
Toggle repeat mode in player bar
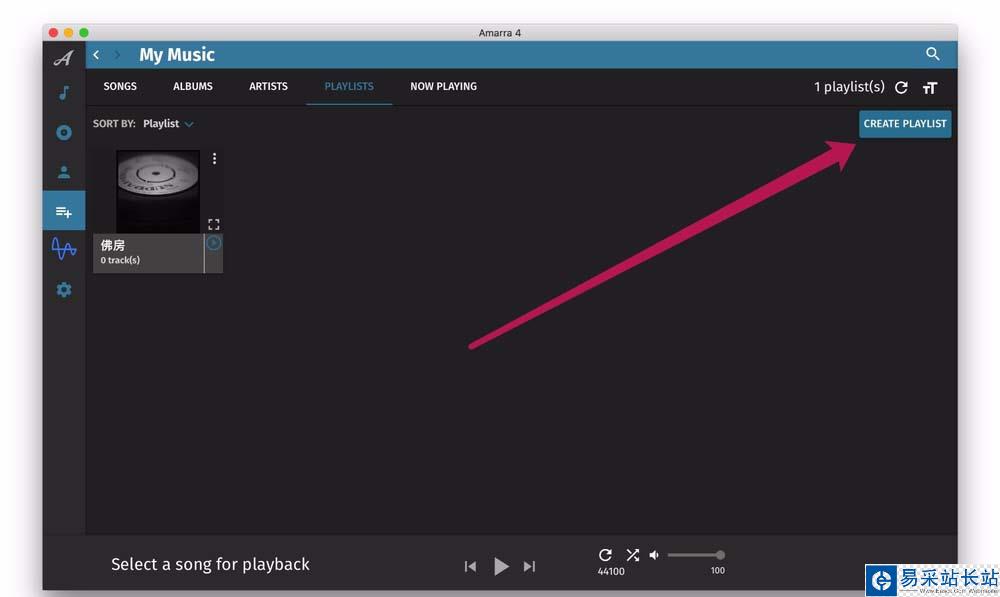tap(605, 555)
